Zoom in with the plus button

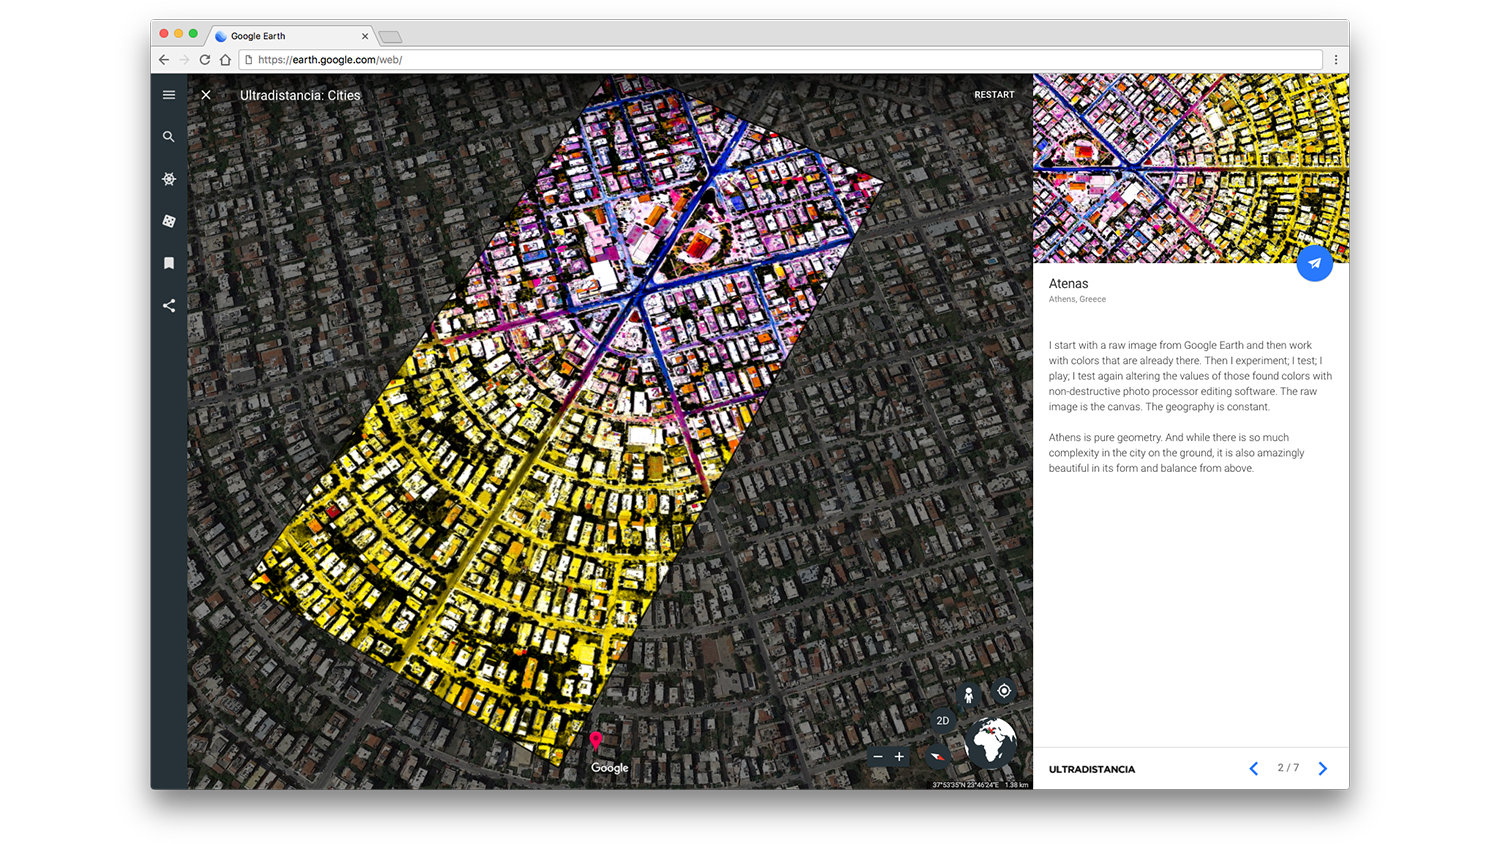(x=899, y=757)
